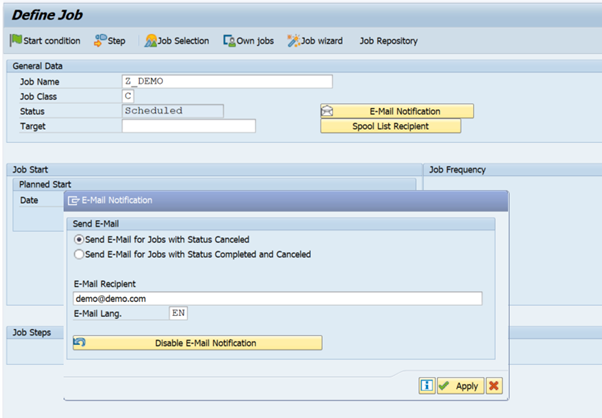The image size is (602, 418).
Task: Click the Job Class field
Action: point(128,96)
